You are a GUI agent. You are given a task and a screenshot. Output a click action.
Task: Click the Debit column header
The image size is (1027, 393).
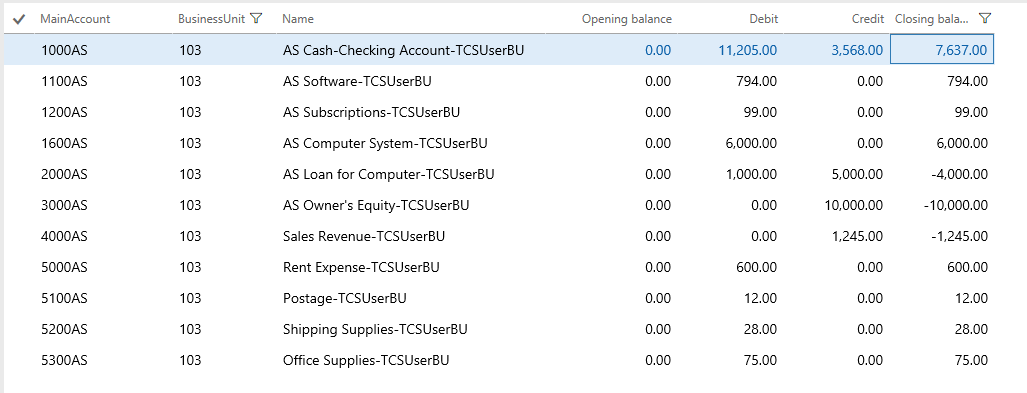764,19
